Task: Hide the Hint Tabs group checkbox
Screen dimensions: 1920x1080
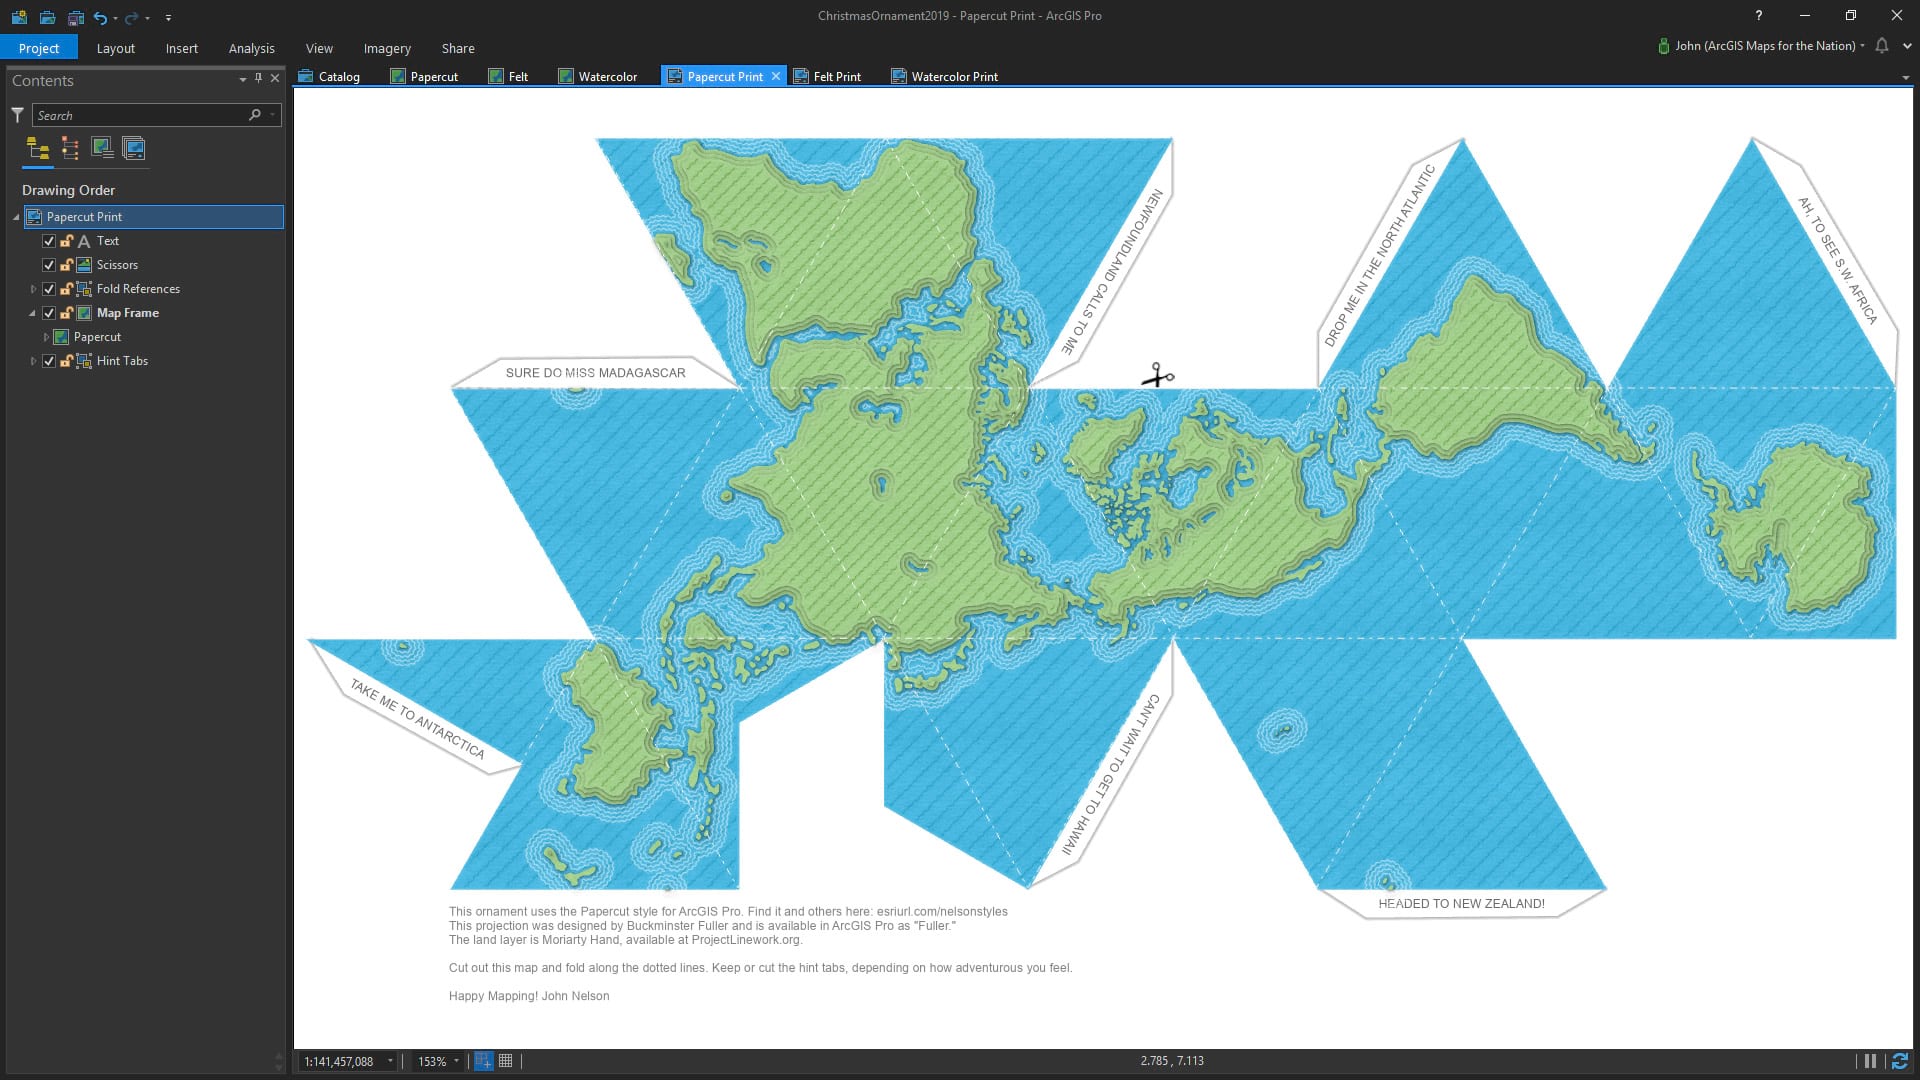Action: 48,361
